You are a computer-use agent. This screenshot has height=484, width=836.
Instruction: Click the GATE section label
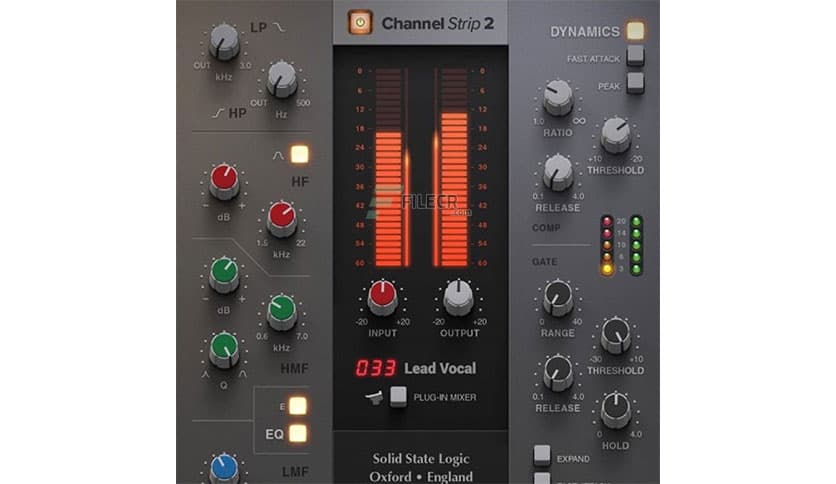point(544,262)
